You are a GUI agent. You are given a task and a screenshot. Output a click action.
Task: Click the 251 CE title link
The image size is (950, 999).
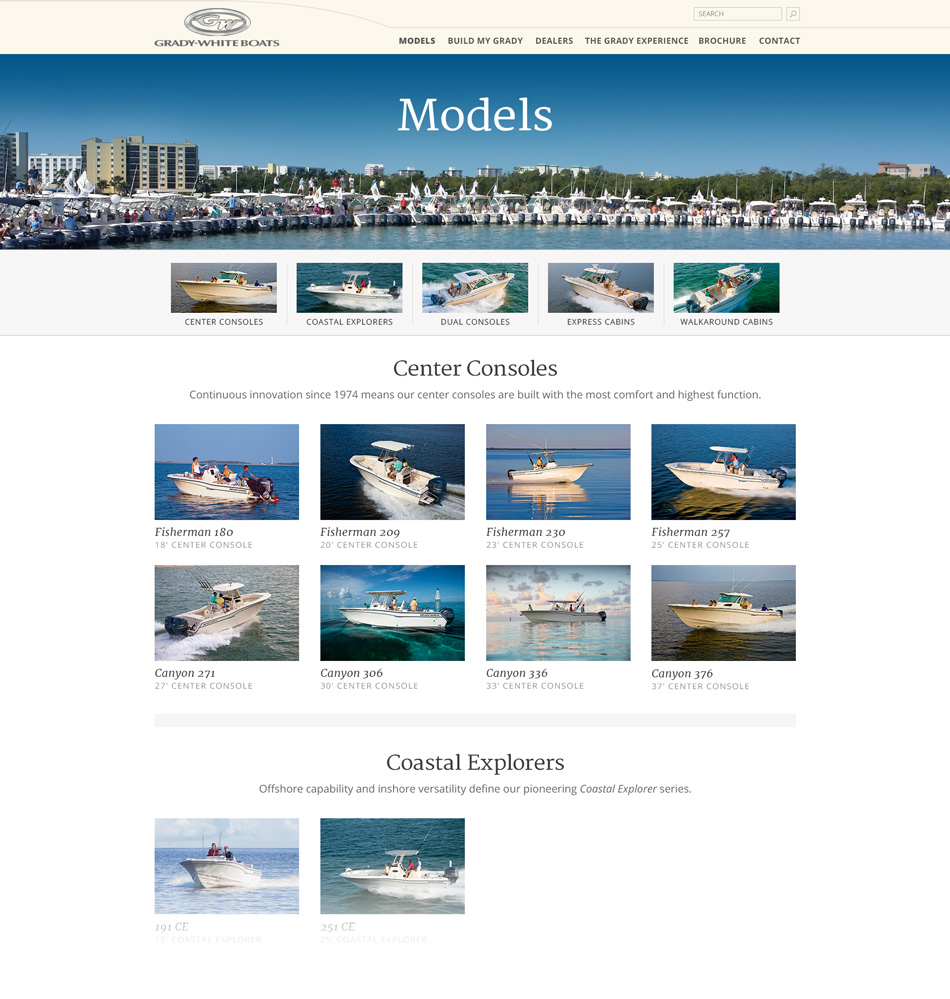338,927
